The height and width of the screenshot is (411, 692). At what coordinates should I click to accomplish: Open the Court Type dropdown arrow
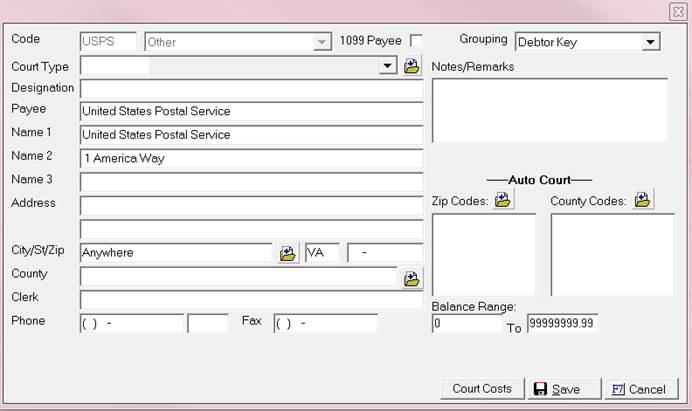pos(388,66)
